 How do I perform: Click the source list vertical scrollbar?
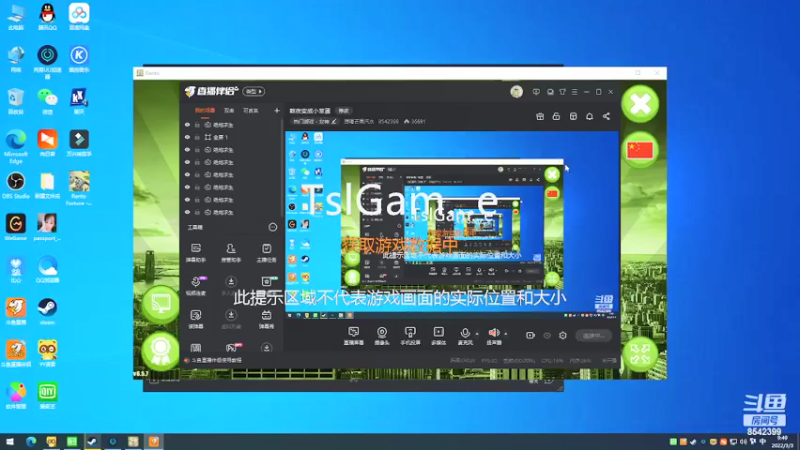[x=281, y=168]
